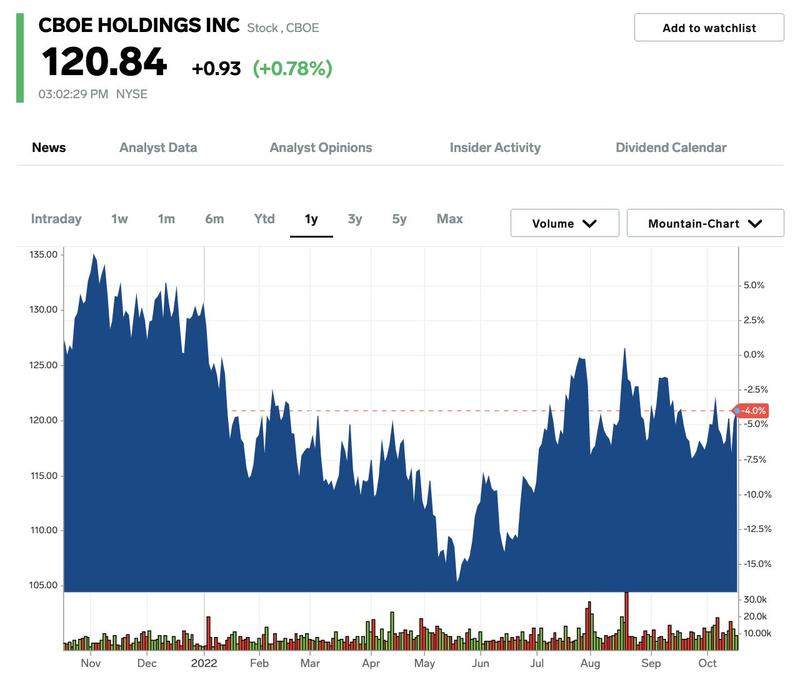The height and width of the screenshot is (684, 800).
Task: Switch chart to 5y range
Action: (x=399, y=219)
